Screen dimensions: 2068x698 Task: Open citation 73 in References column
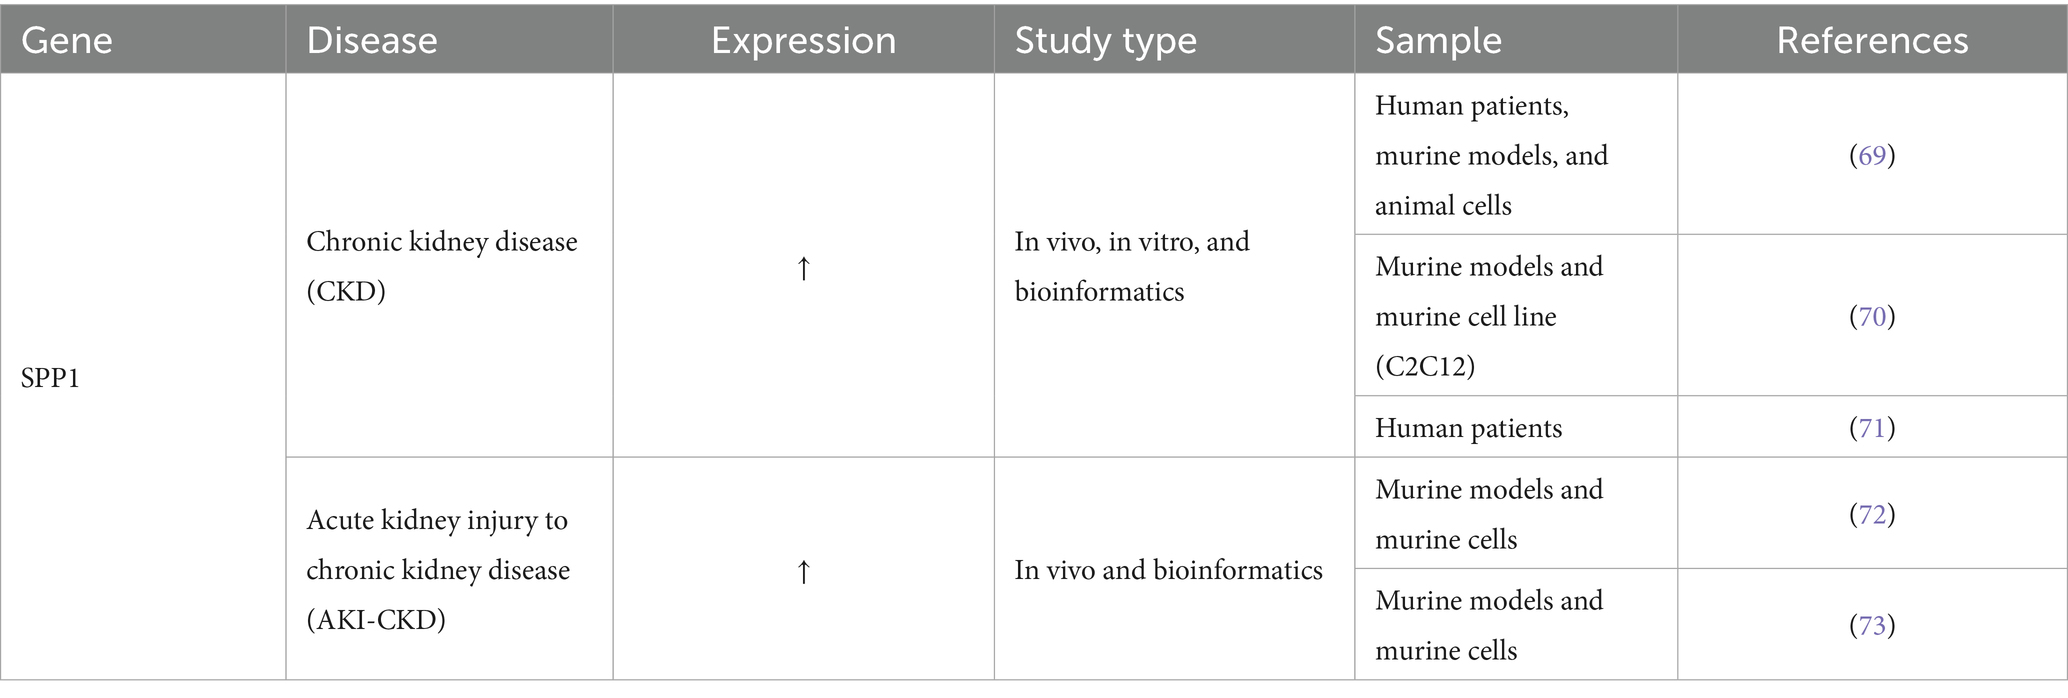click(1872, 625)
